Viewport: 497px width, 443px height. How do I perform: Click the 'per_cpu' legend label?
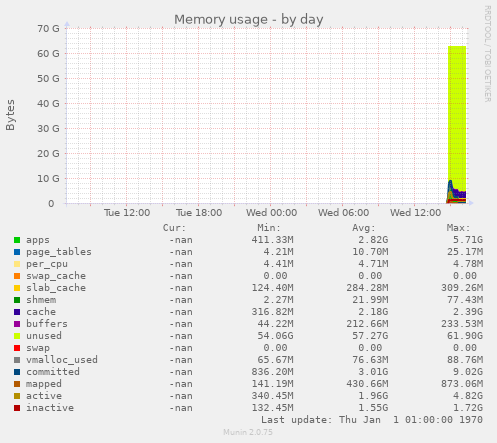tap(47, 264)
